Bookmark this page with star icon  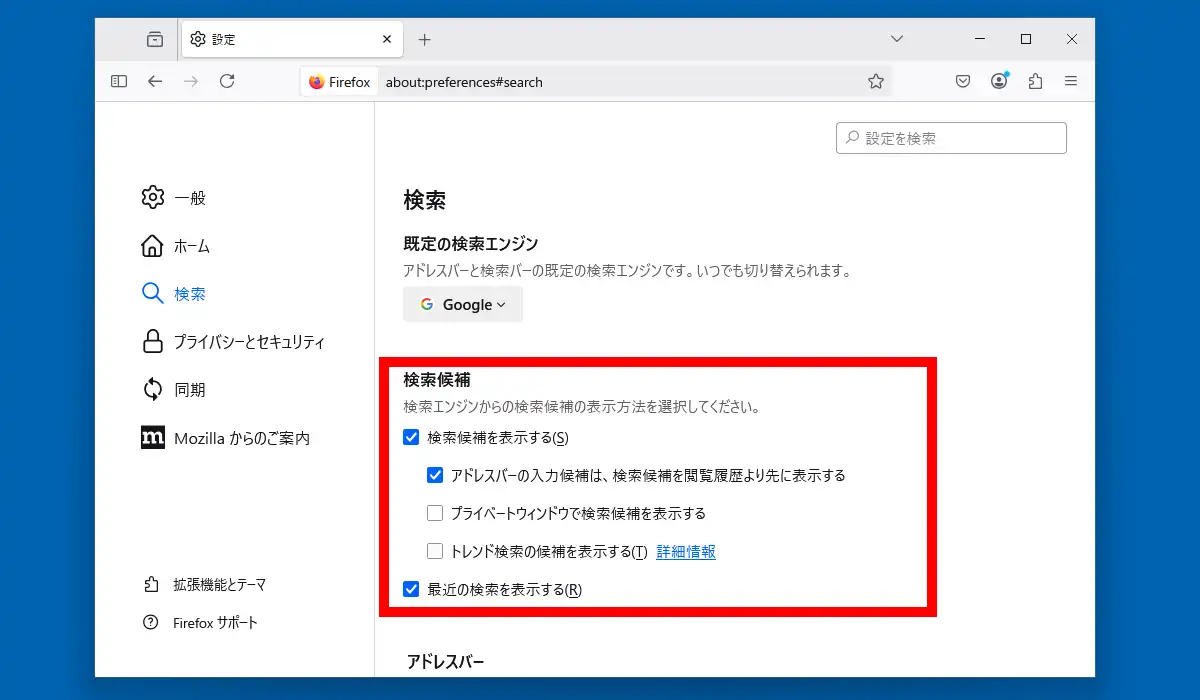(876, 82)
